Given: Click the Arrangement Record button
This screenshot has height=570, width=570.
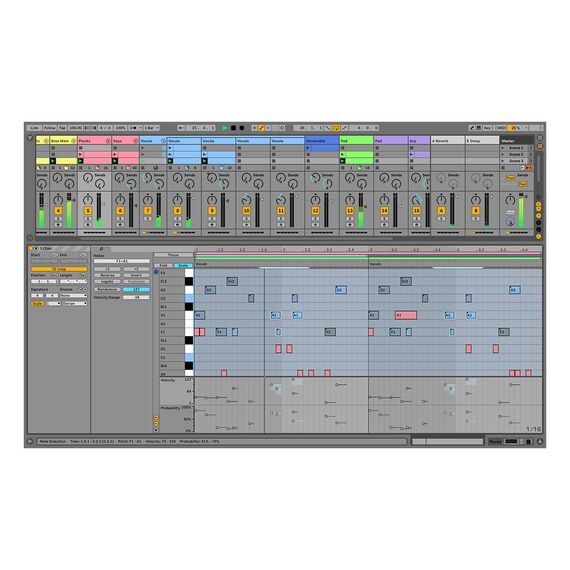Looking at the screenshot, I should (x=242, y=128).
